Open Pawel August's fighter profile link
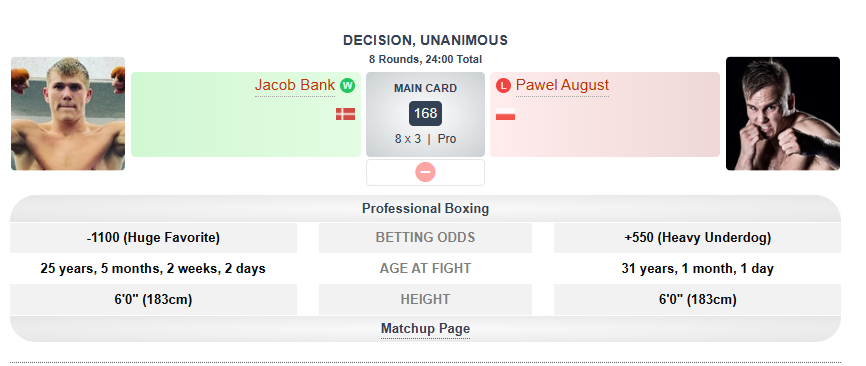This screenshot has height=366, width=866. coord(562,85)
